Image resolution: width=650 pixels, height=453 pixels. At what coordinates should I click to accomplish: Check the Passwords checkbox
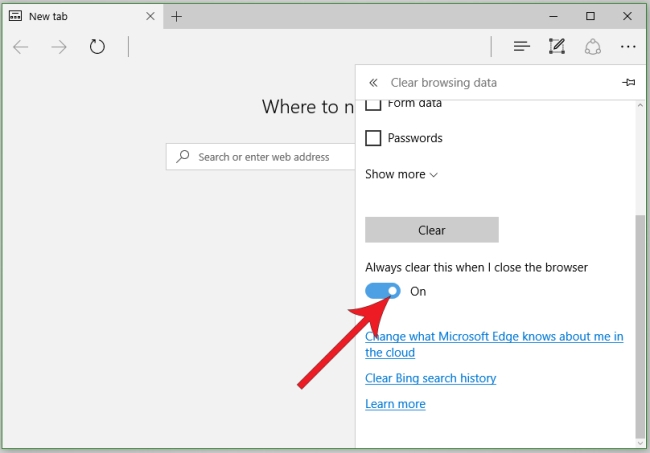click(373, 138)
